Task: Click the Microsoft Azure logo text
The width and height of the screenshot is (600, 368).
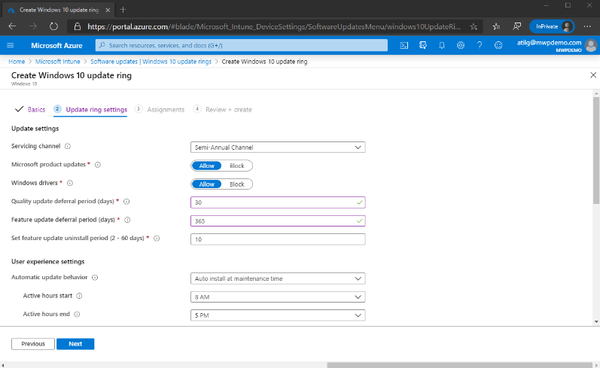Action: pos(57,46)
